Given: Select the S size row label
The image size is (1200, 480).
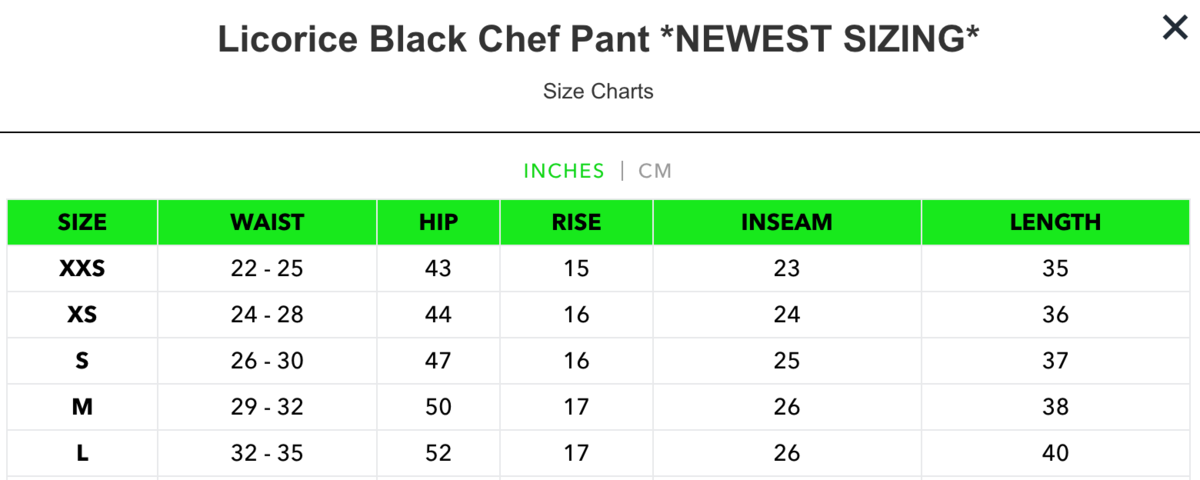Looking at the screenshot, I should pos(82,361).
